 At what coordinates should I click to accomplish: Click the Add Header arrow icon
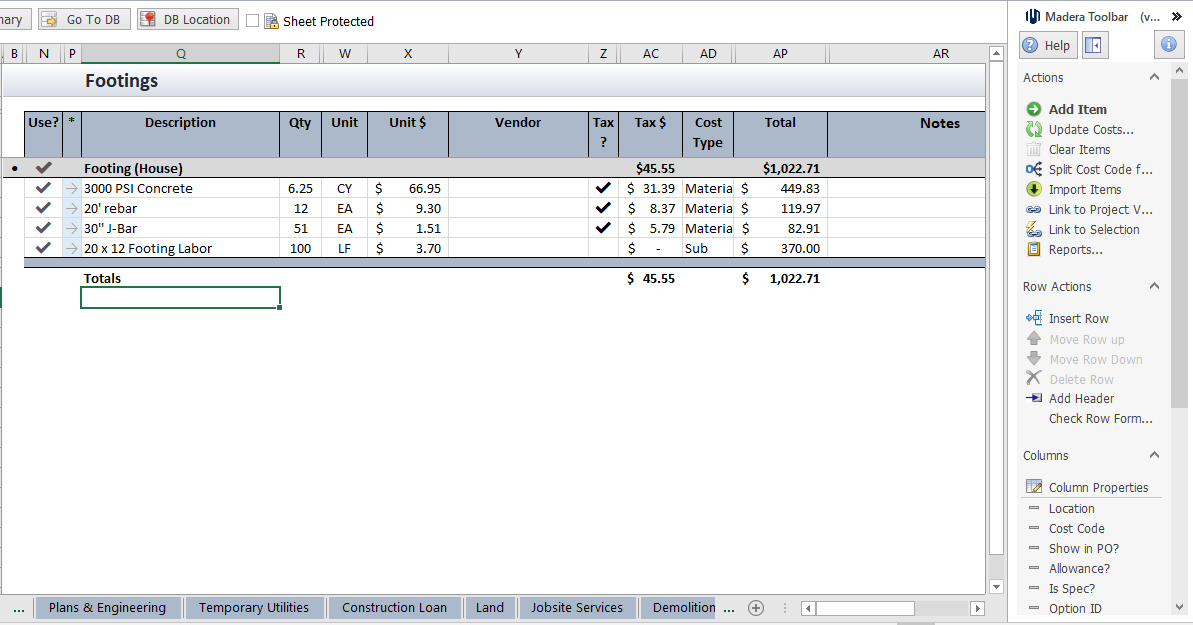pyautogui.click(x=1033, y=398)
